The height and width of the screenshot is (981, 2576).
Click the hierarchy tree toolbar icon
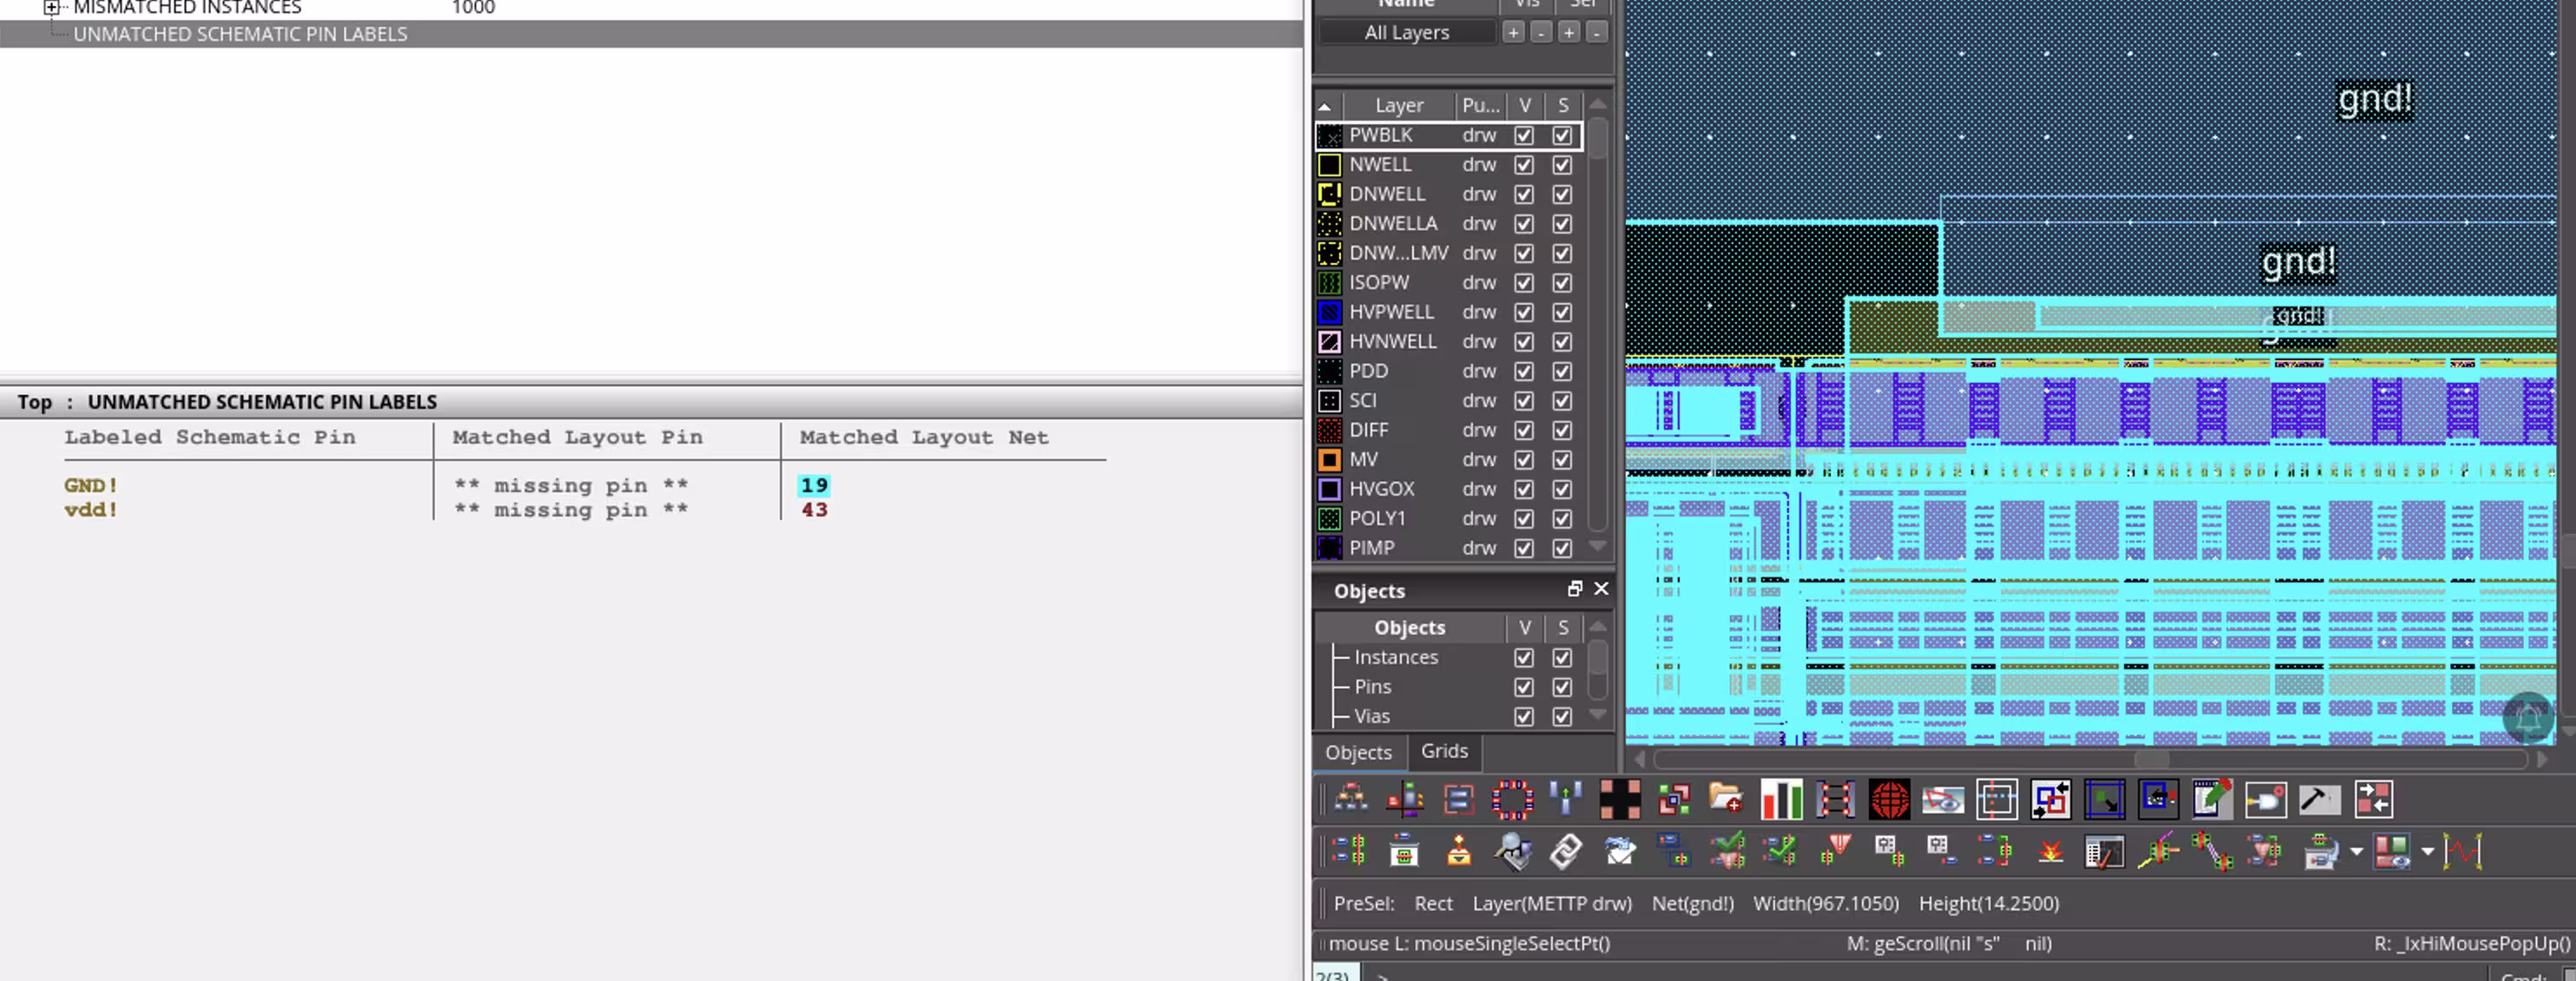tap(1351, 799)
